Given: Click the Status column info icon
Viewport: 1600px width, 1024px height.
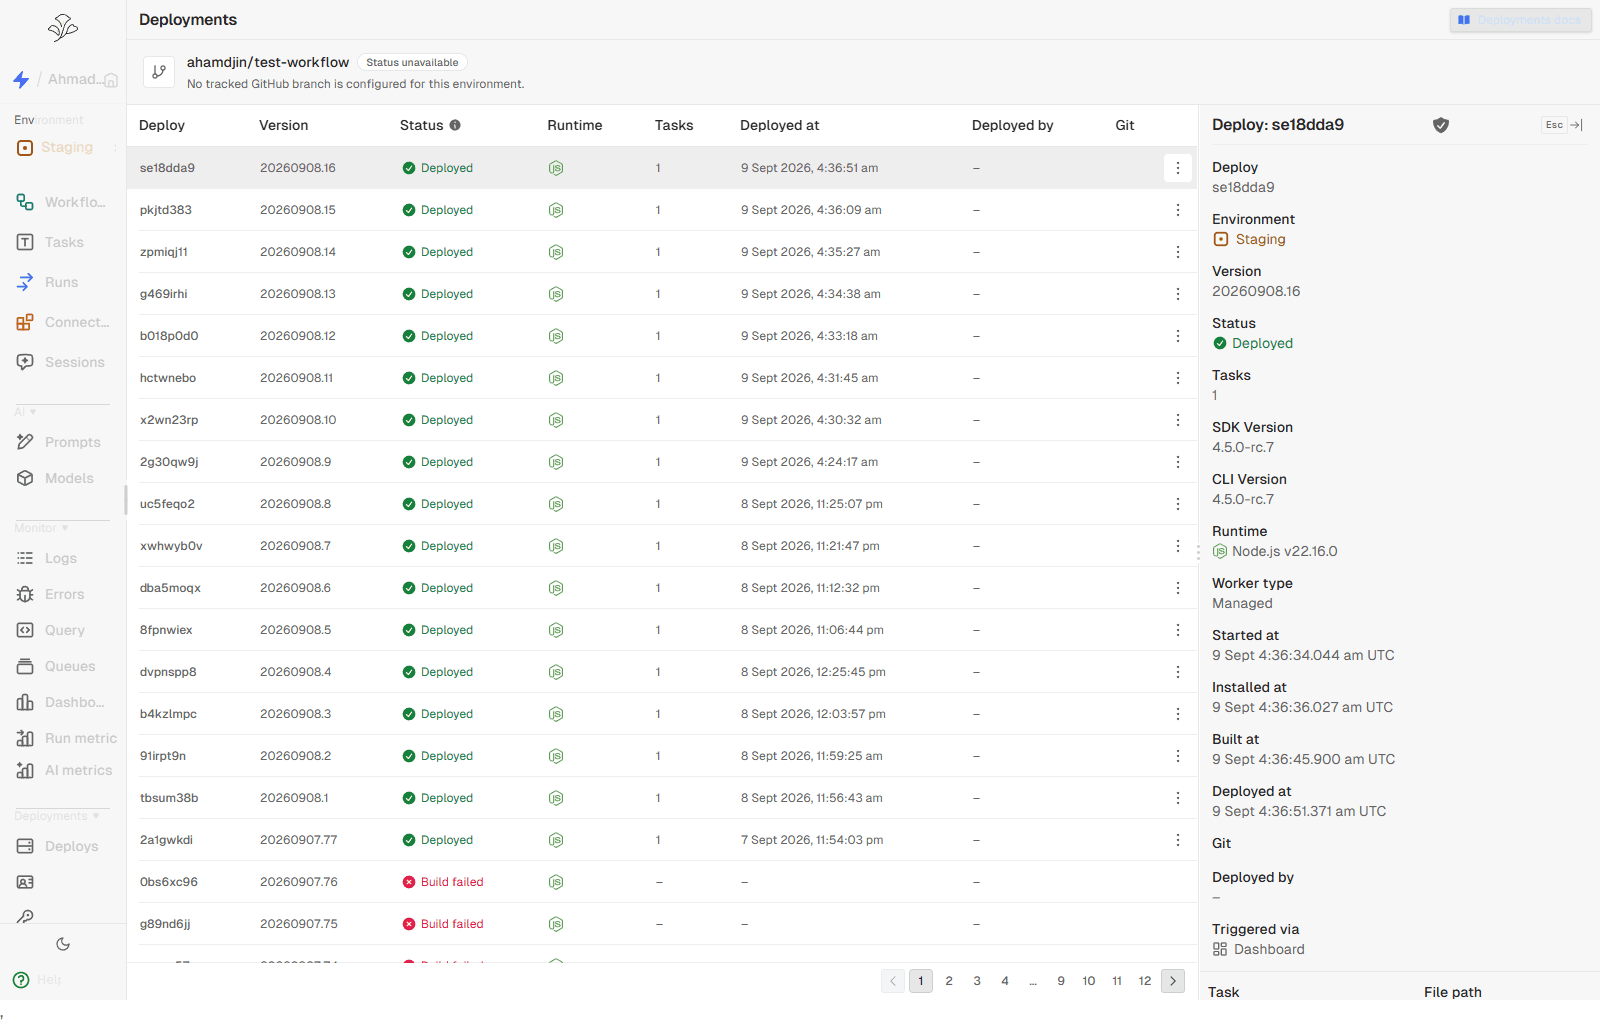Looking at the screenshot, I should pyautogui.click(x=455, y=125).
